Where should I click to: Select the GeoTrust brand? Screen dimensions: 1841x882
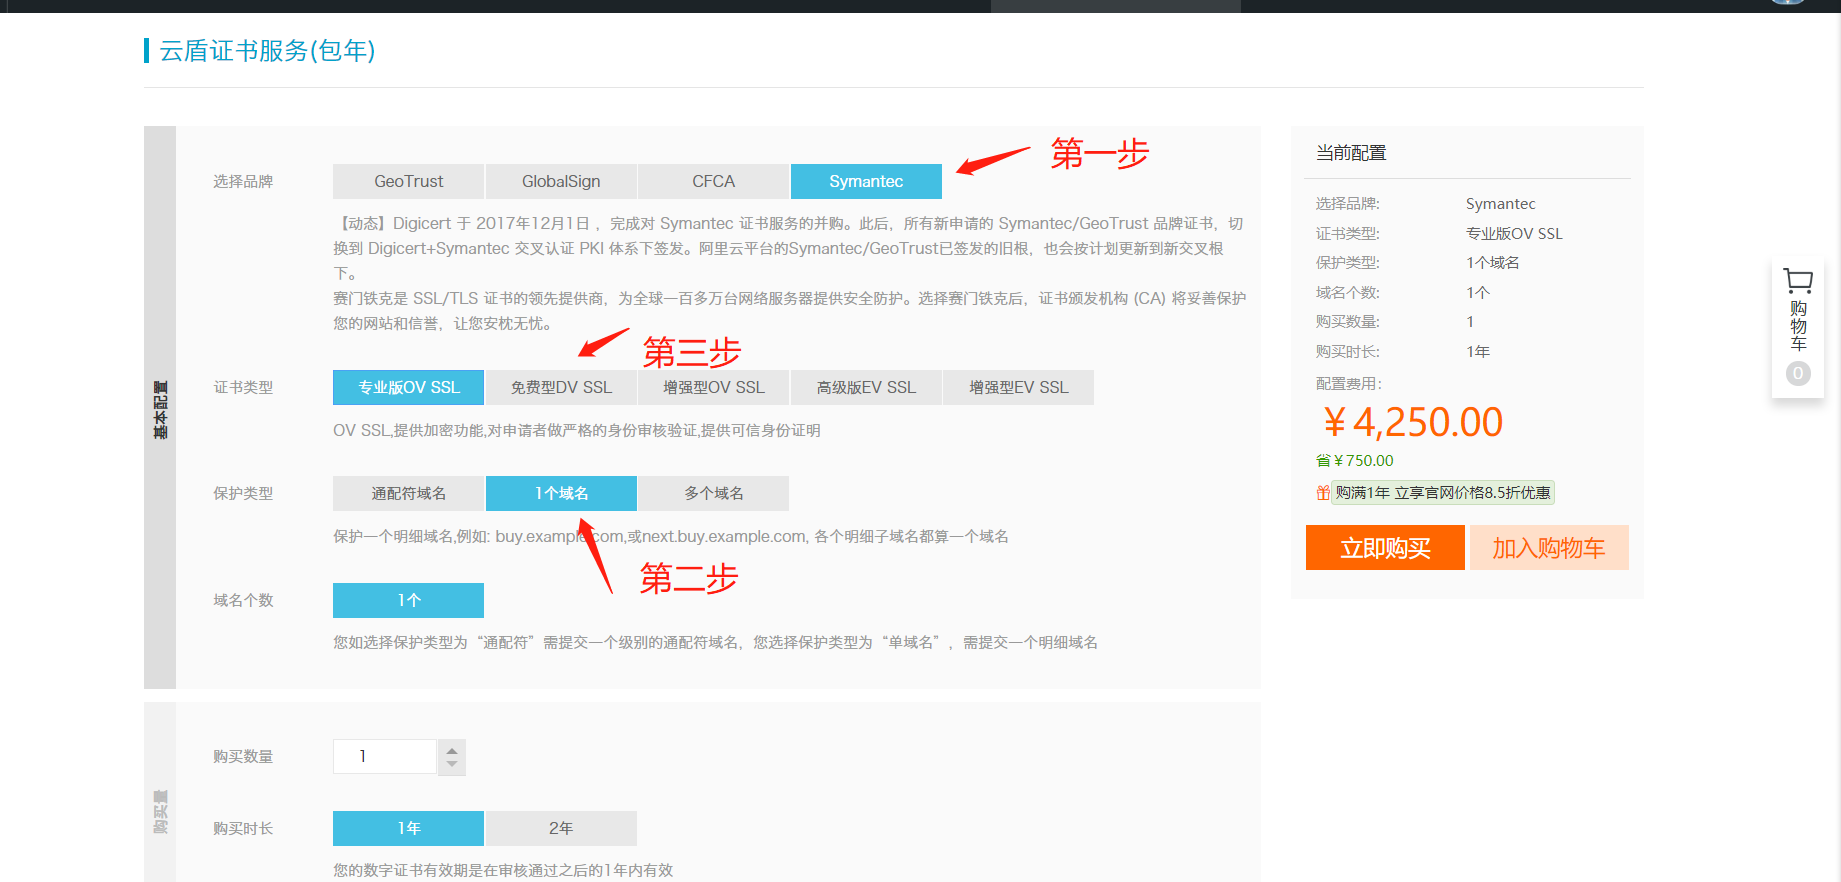[x=408, y=181]
